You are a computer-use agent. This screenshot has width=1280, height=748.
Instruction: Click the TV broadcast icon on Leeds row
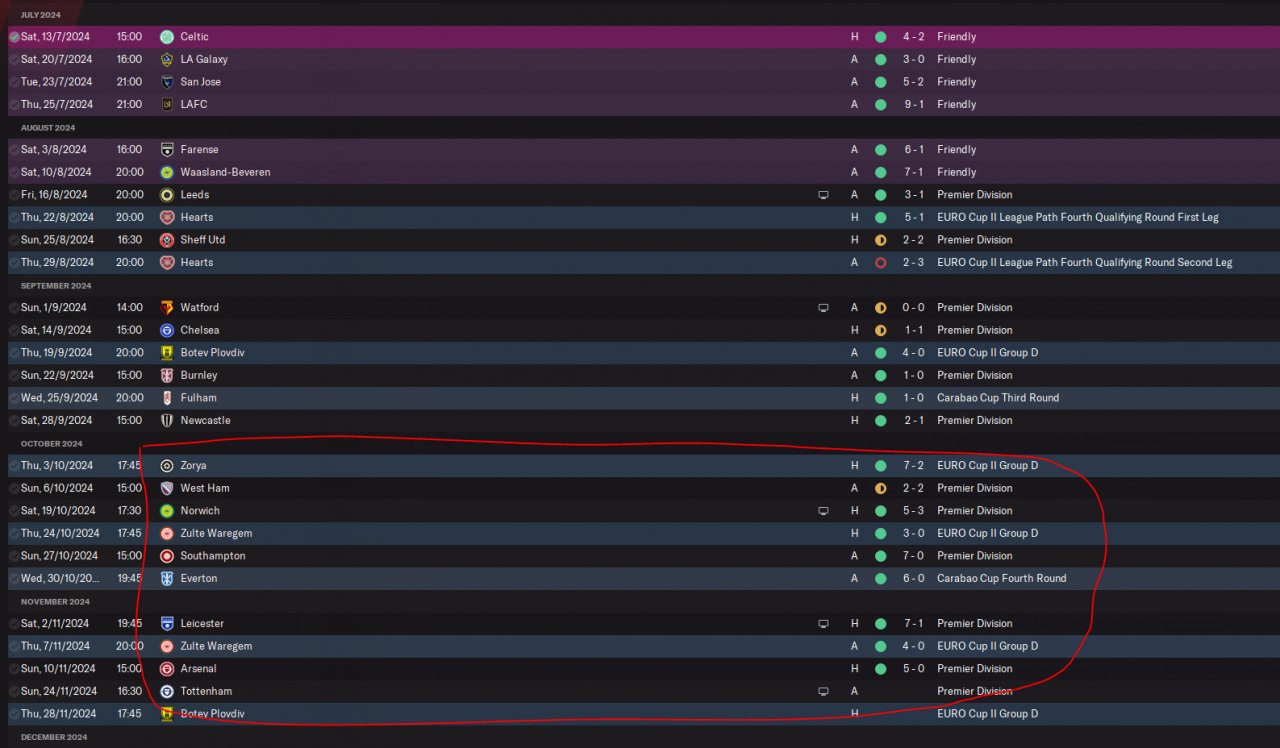pyautogui.click(x=823, y=195)
